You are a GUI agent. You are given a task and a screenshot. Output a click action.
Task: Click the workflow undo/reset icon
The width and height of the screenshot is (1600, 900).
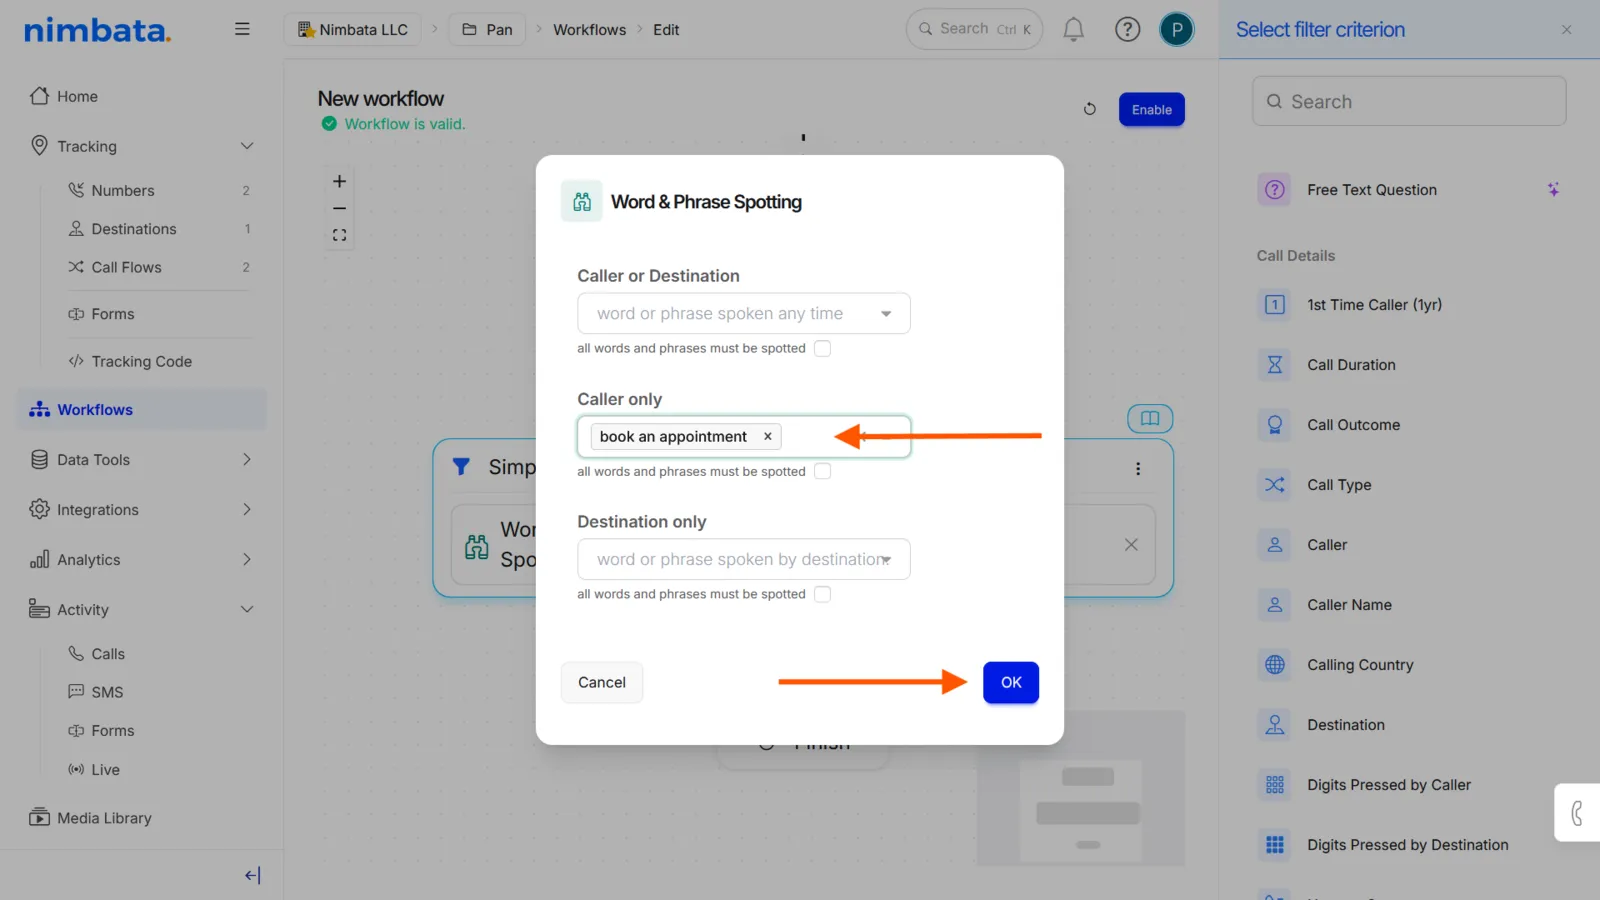[x=1090, y=109]
